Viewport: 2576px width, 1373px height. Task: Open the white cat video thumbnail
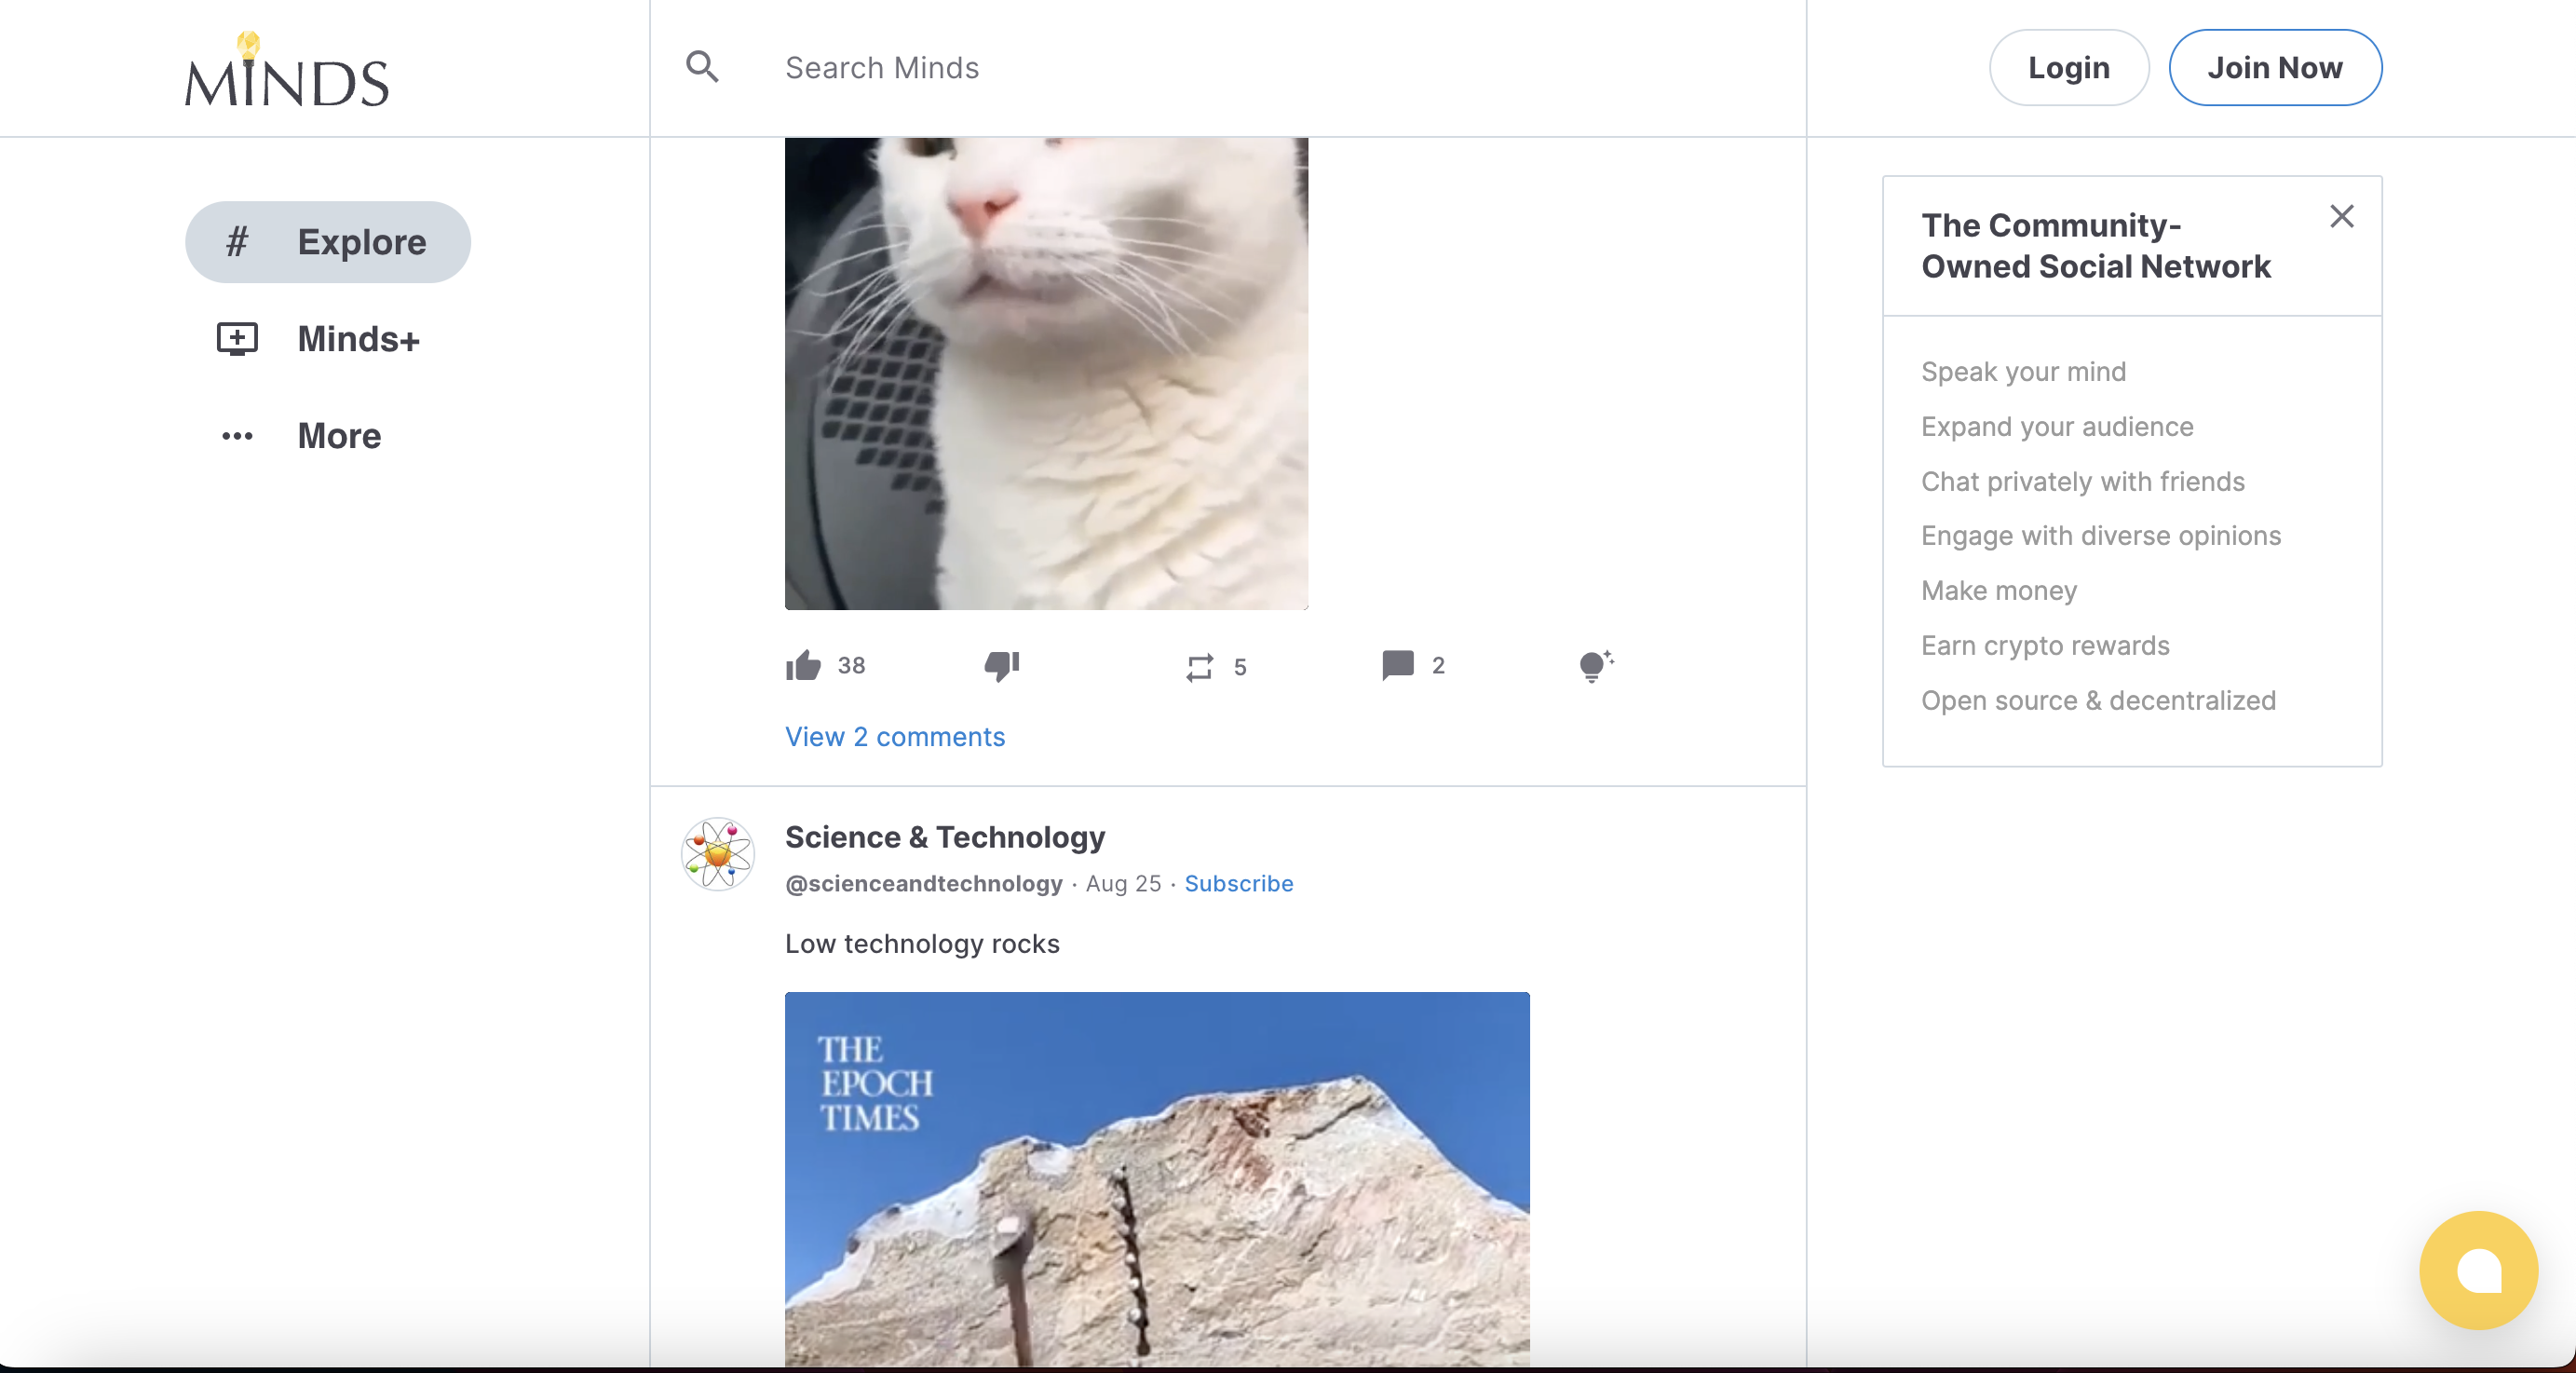tap(1045, 372)
